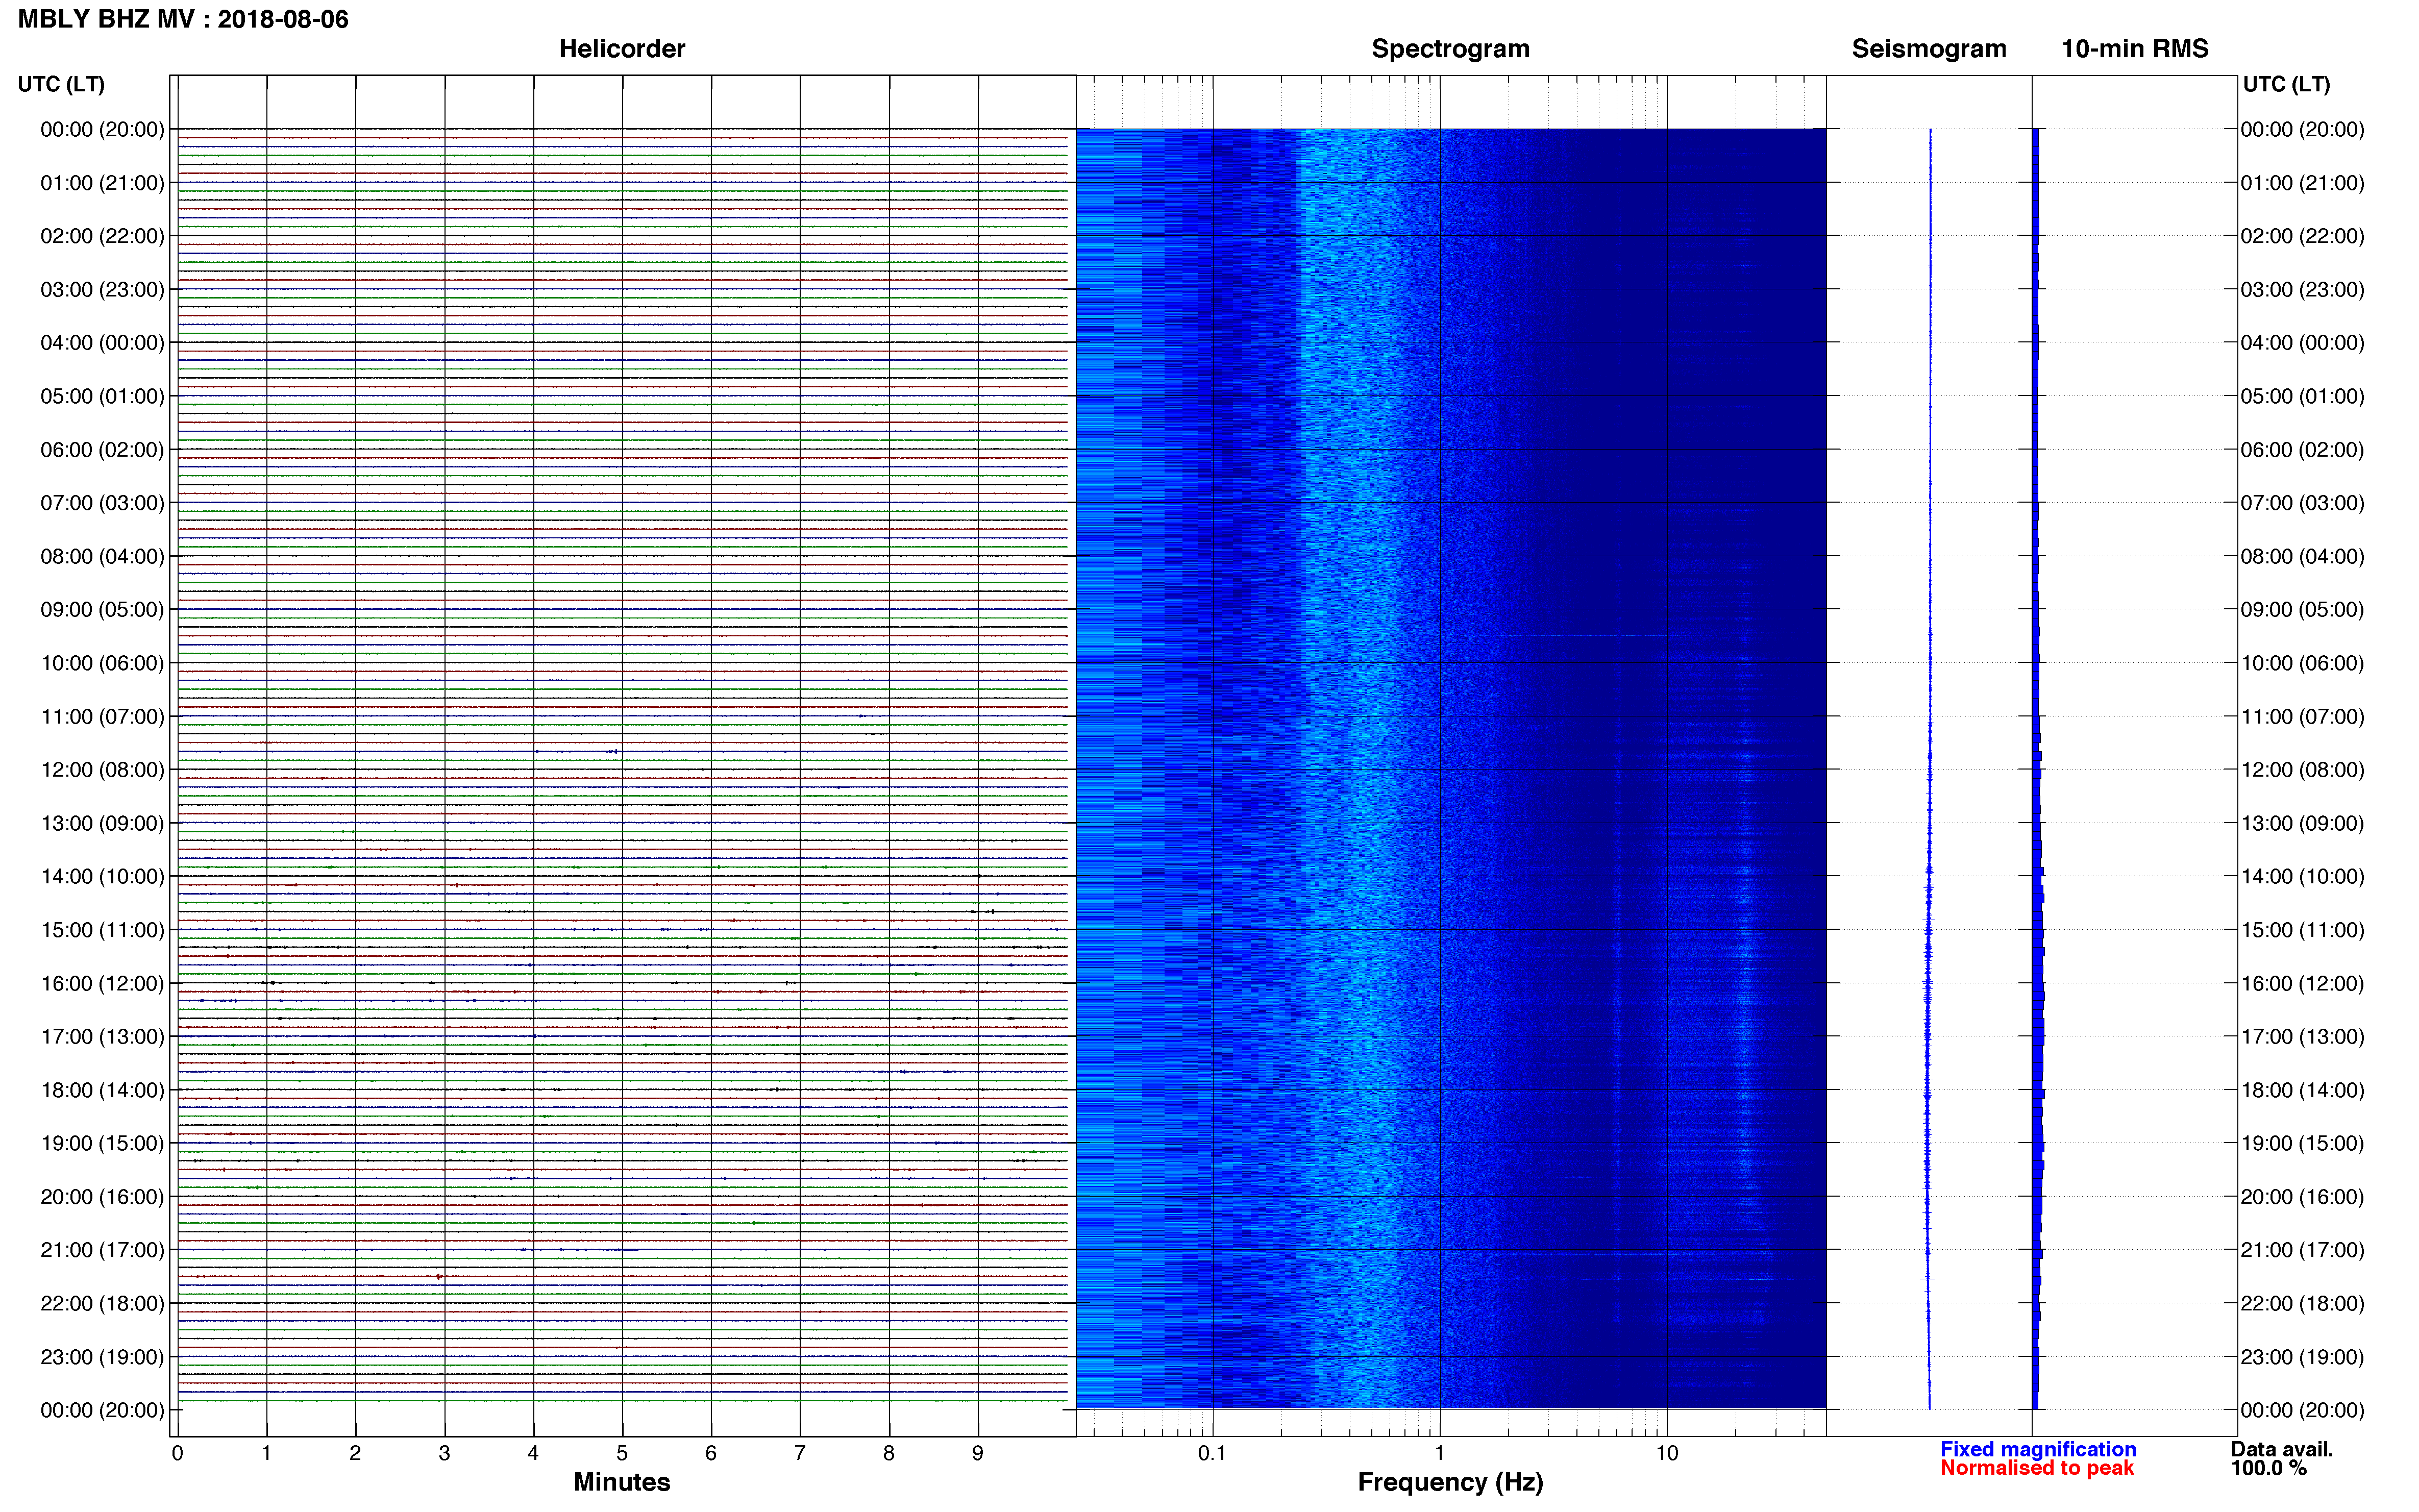
Task: Select '12:00 (08:00)' on the Helicorder time axis
Action: point(102,770)
